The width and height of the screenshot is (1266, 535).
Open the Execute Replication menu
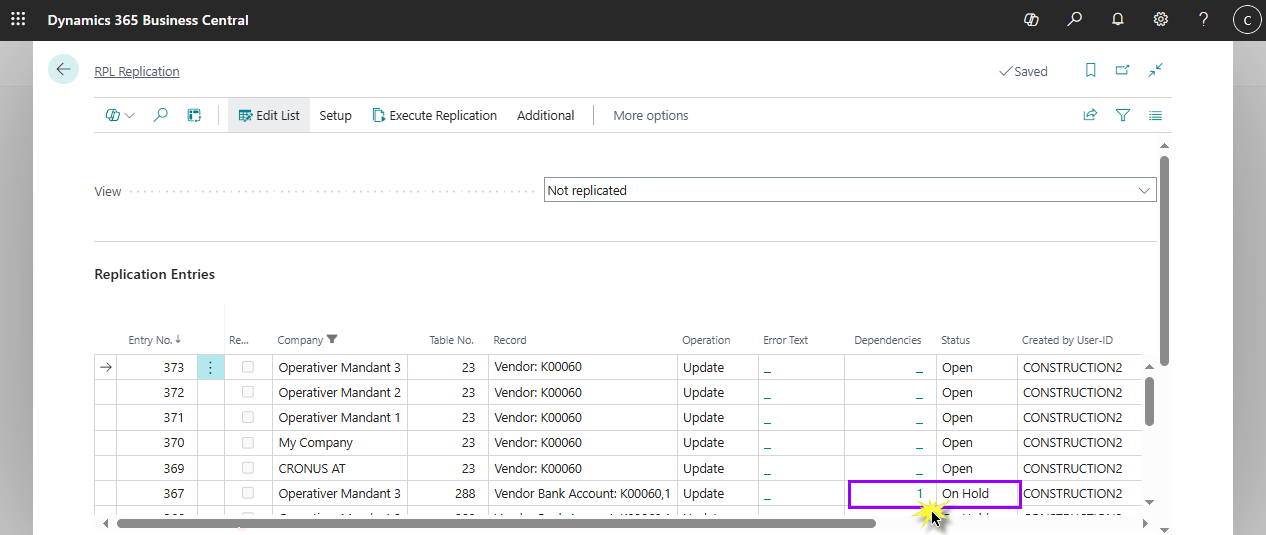pyautogui.click(x=434, y=115)
